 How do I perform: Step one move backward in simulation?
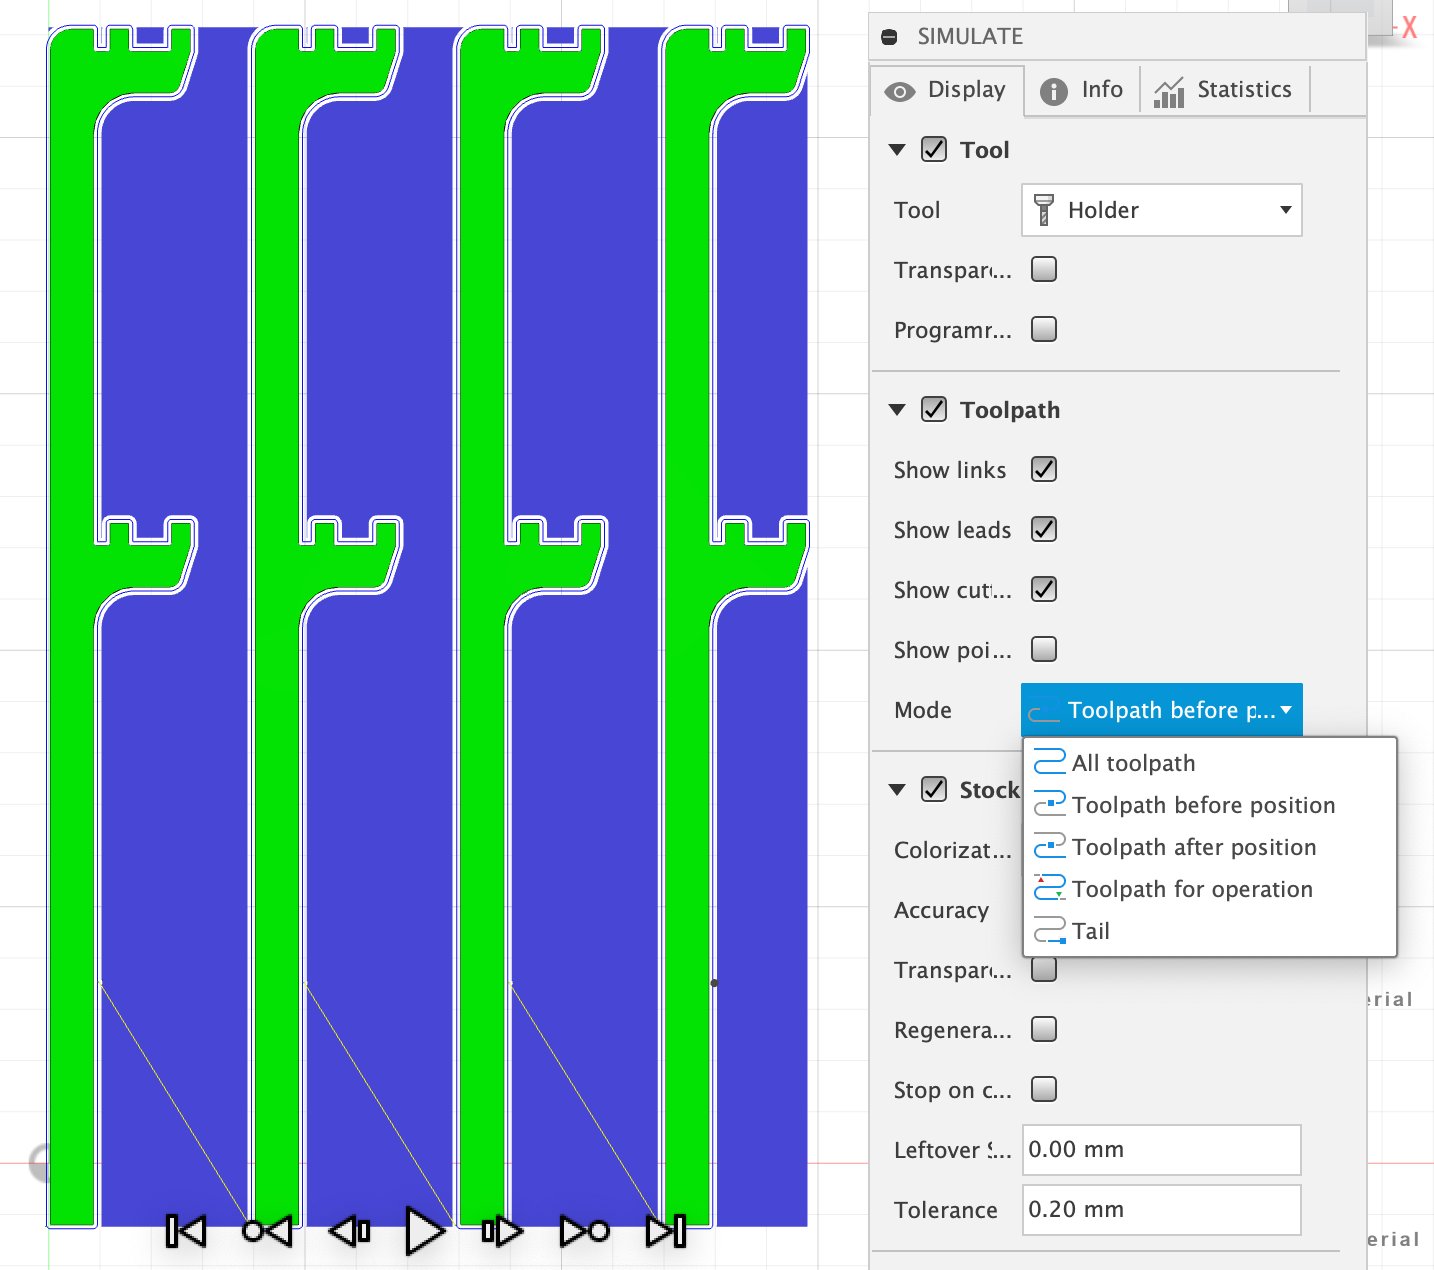pos(349,1231)
